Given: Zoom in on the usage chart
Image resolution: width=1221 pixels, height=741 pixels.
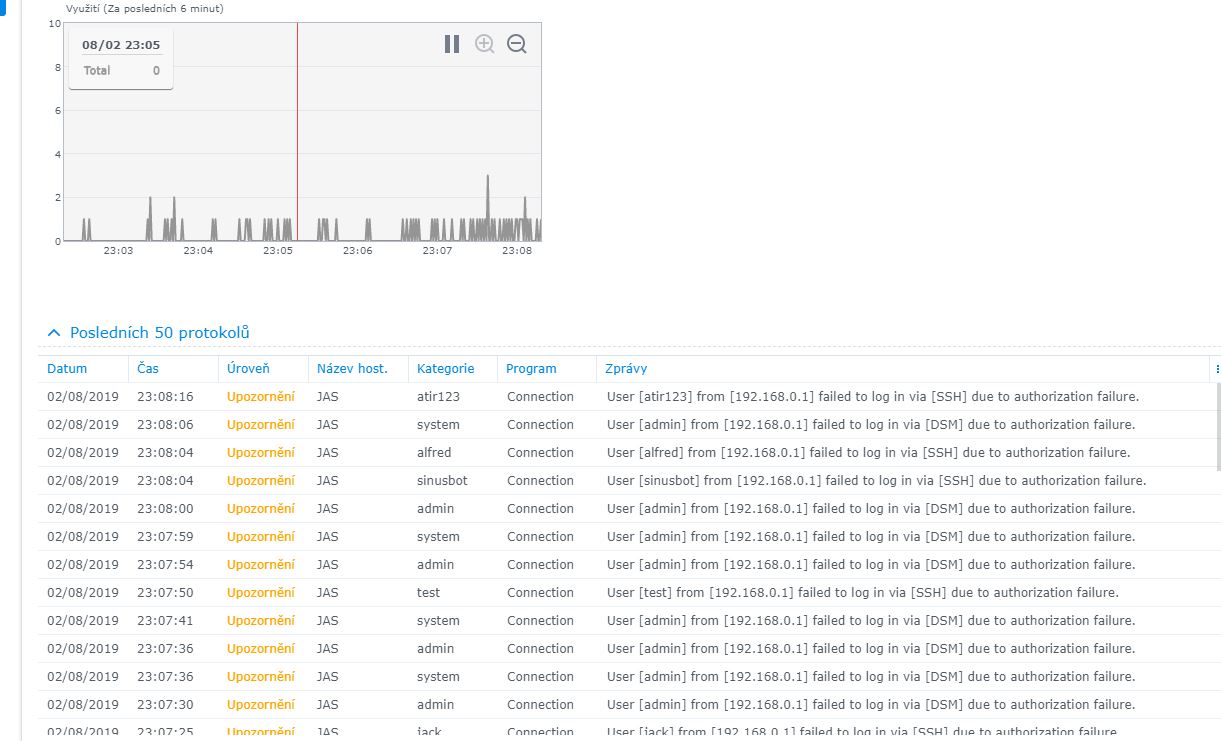Looking at the screenshot, I should (x=485, y=44).
